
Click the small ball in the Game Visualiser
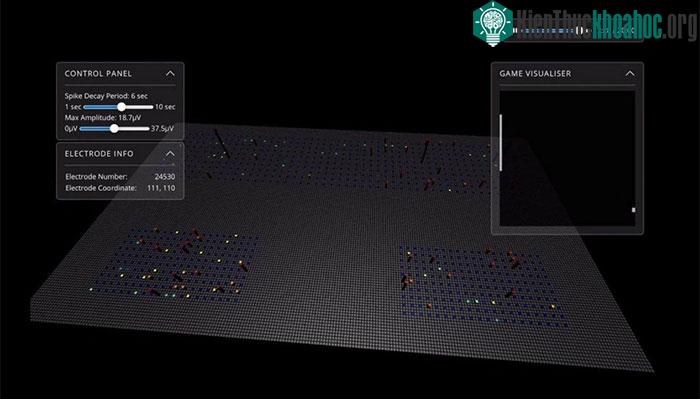[633, 210]
